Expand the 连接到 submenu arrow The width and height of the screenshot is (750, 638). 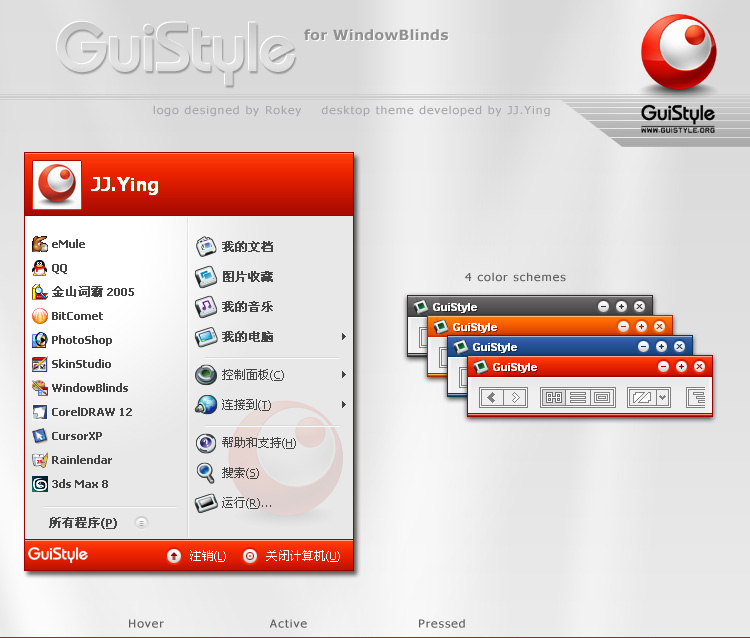343,405
